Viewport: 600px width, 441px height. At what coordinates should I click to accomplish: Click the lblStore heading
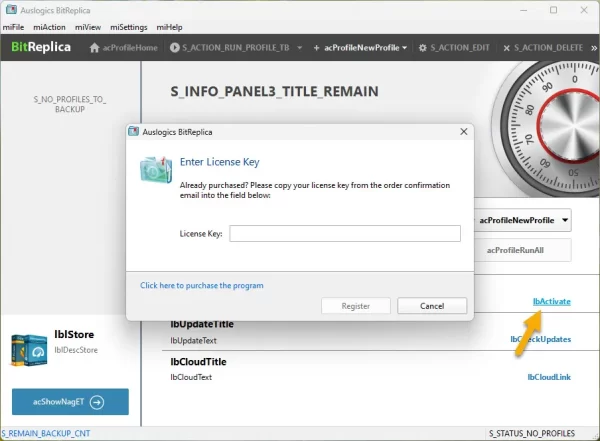74,335
